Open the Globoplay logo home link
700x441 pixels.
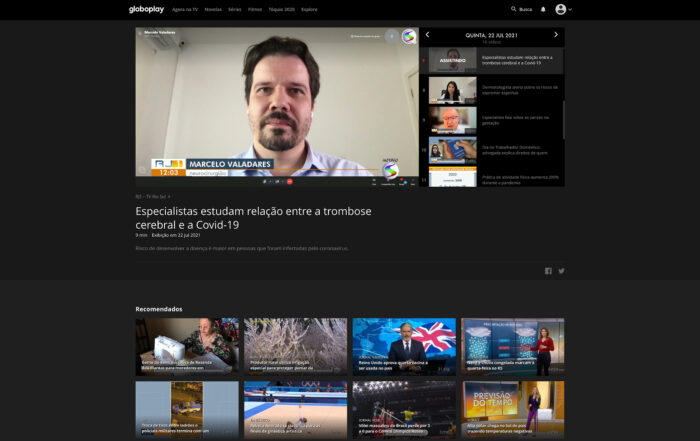[146, 9]
